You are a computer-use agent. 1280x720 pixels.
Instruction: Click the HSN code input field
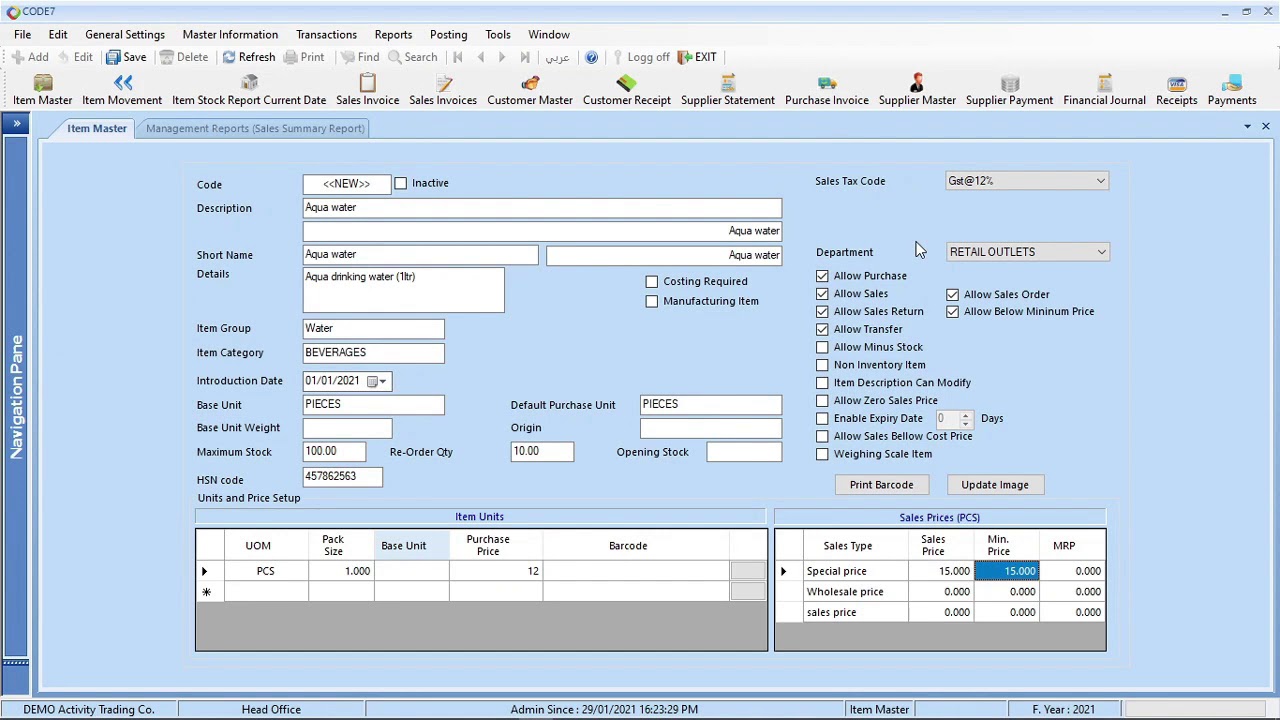point(342,477)
